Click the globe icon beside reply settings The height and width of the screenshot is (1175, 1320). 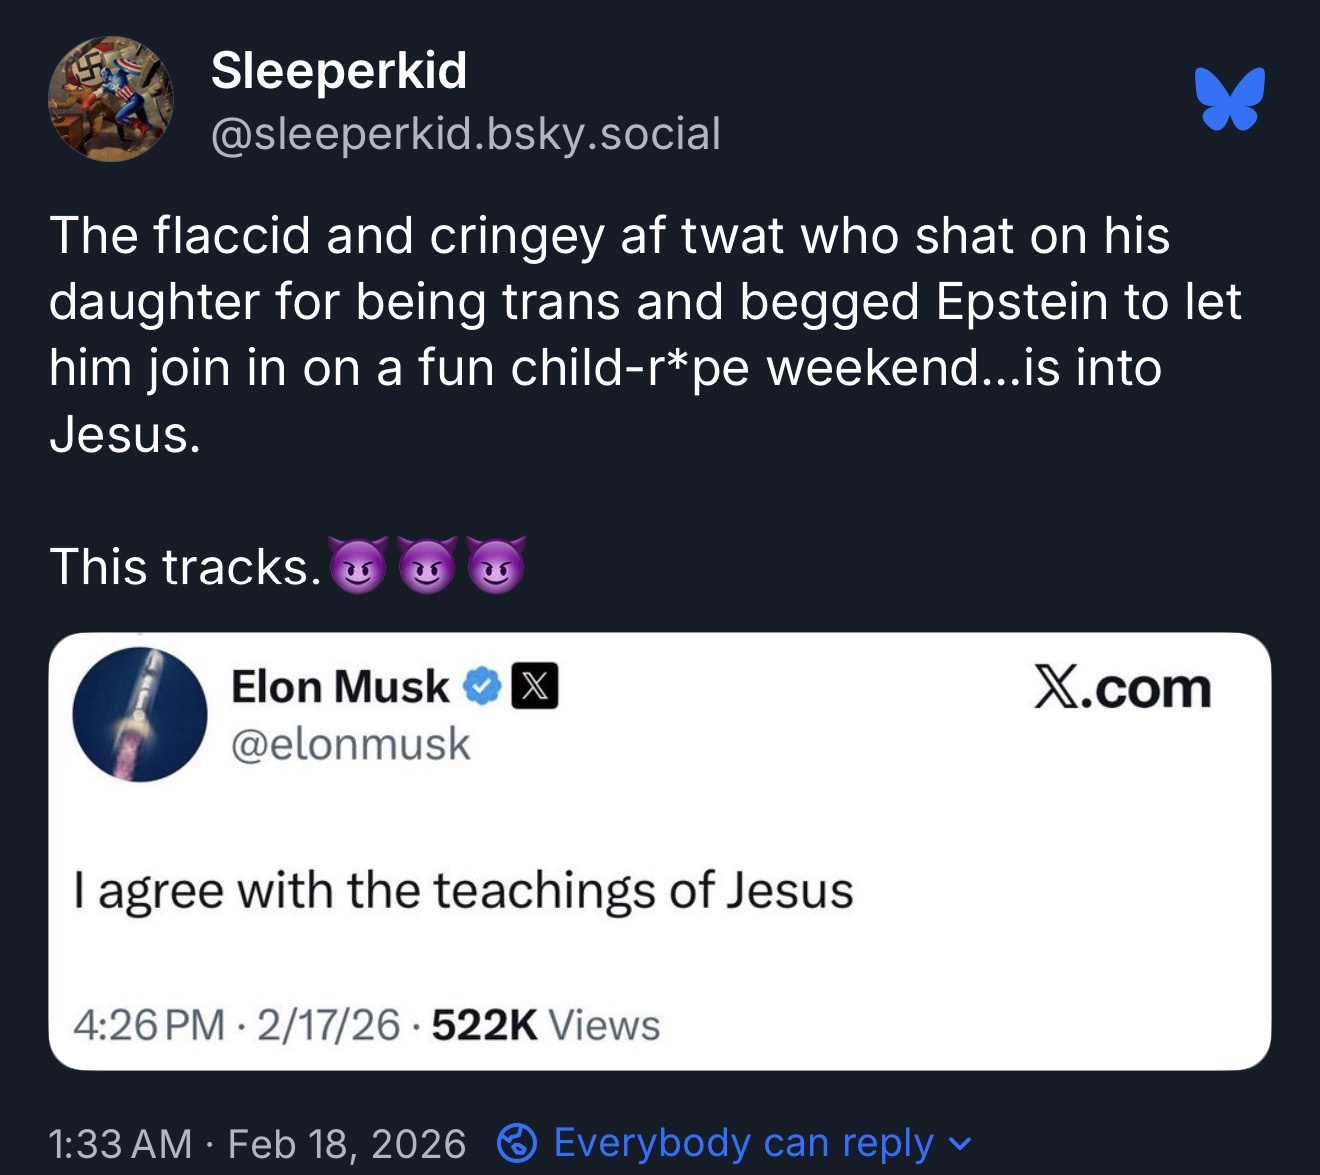coord(517,1143)
